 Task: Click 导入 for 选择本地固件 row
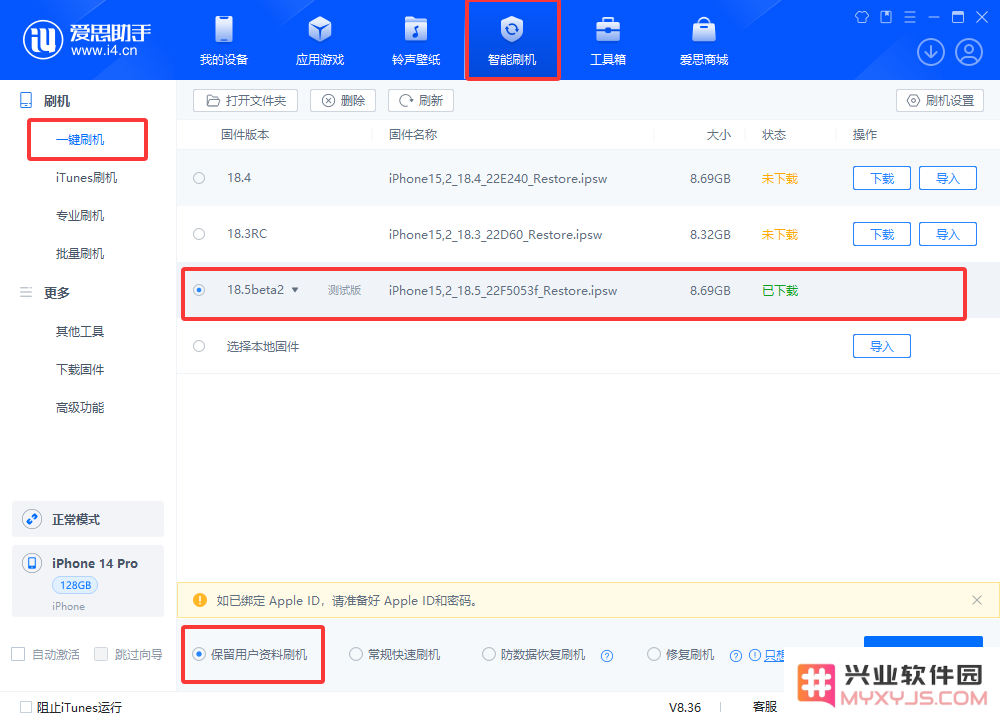click(882, 346)
